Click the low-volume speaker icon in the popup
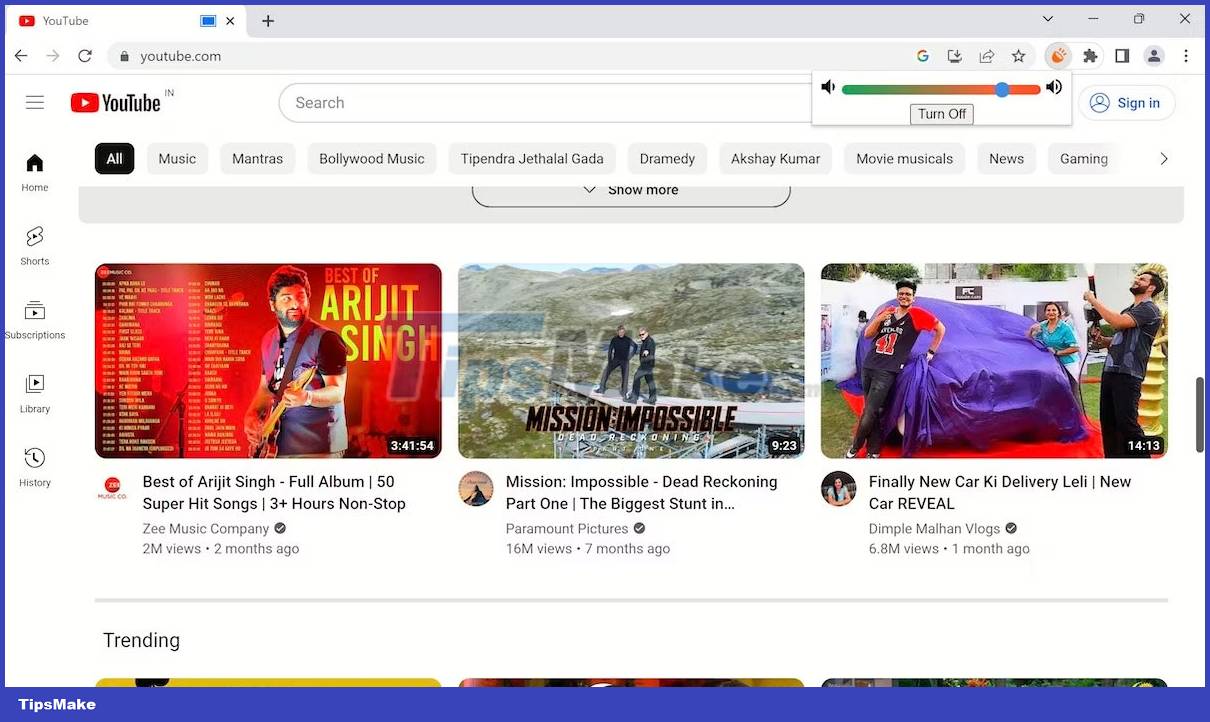 [x=828, y=88]
